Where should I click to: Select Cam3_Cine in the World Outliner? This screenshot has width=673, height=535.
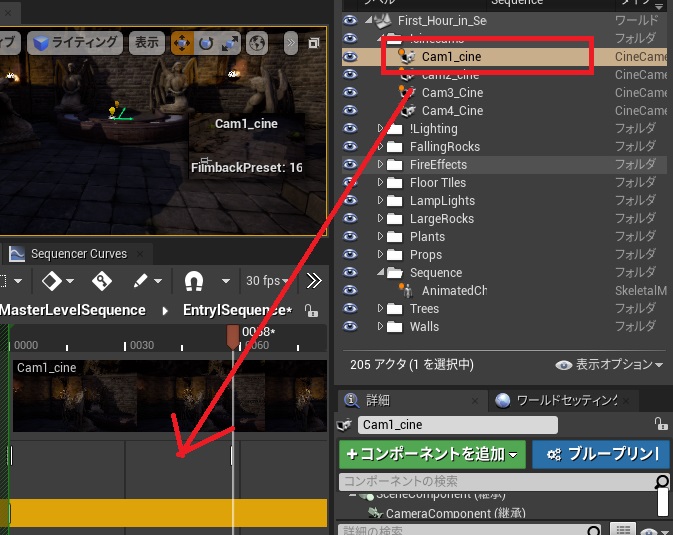tap(452, 93)
